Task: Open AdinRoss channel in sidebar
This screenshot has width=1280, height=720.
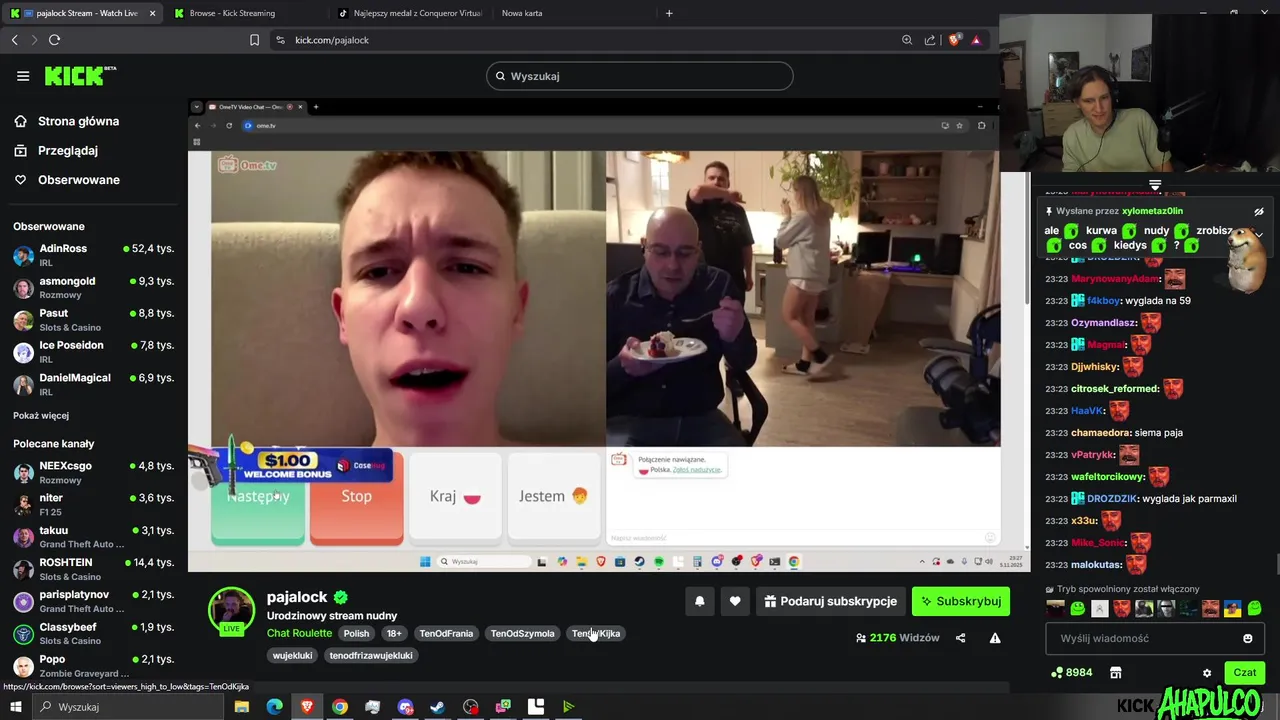Action: tap(94, 254)
